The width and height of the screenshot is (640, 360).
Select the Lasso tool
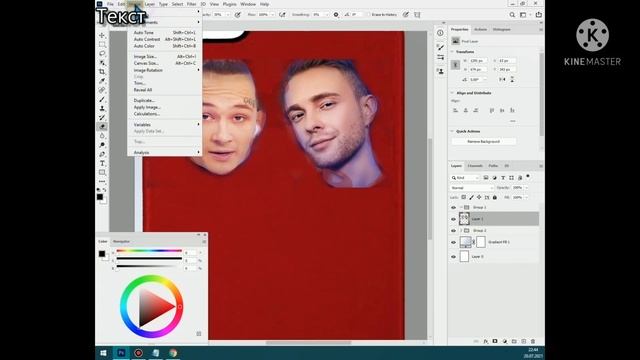tap(102, 53)
